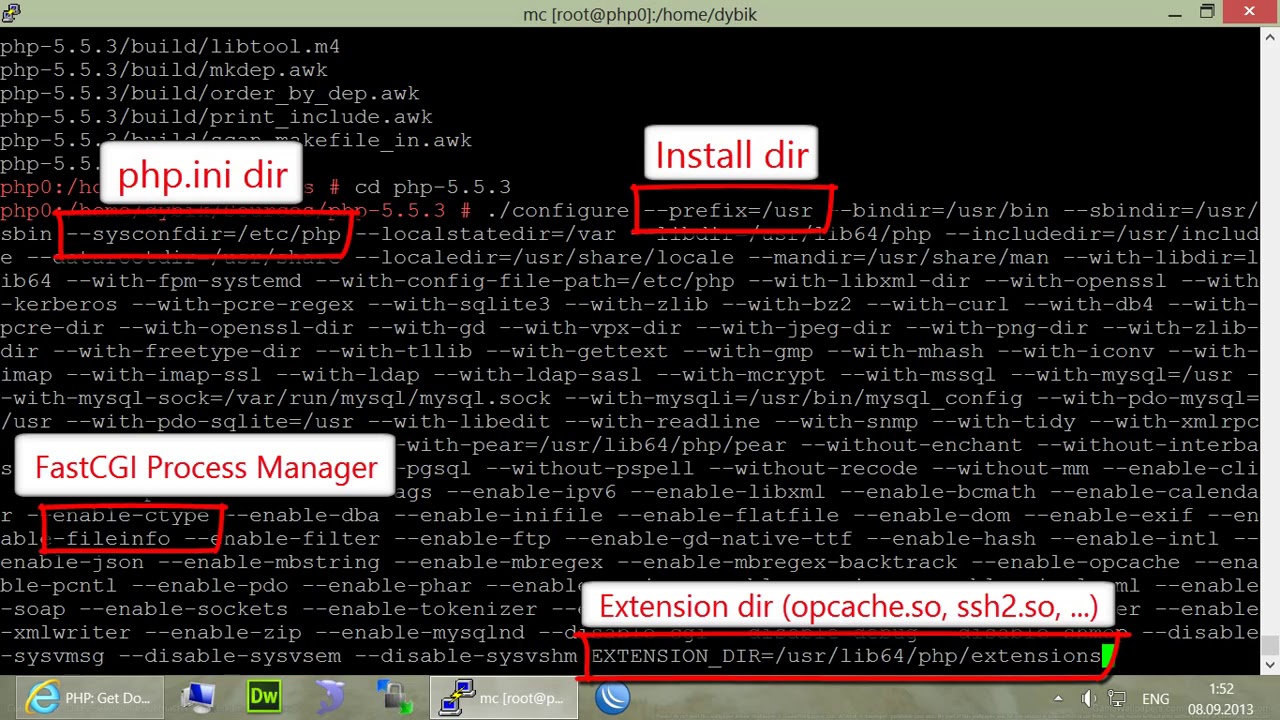1280x720 pixels.
Task: Click the '--with-snmp' option
Action: coord(846,422)
